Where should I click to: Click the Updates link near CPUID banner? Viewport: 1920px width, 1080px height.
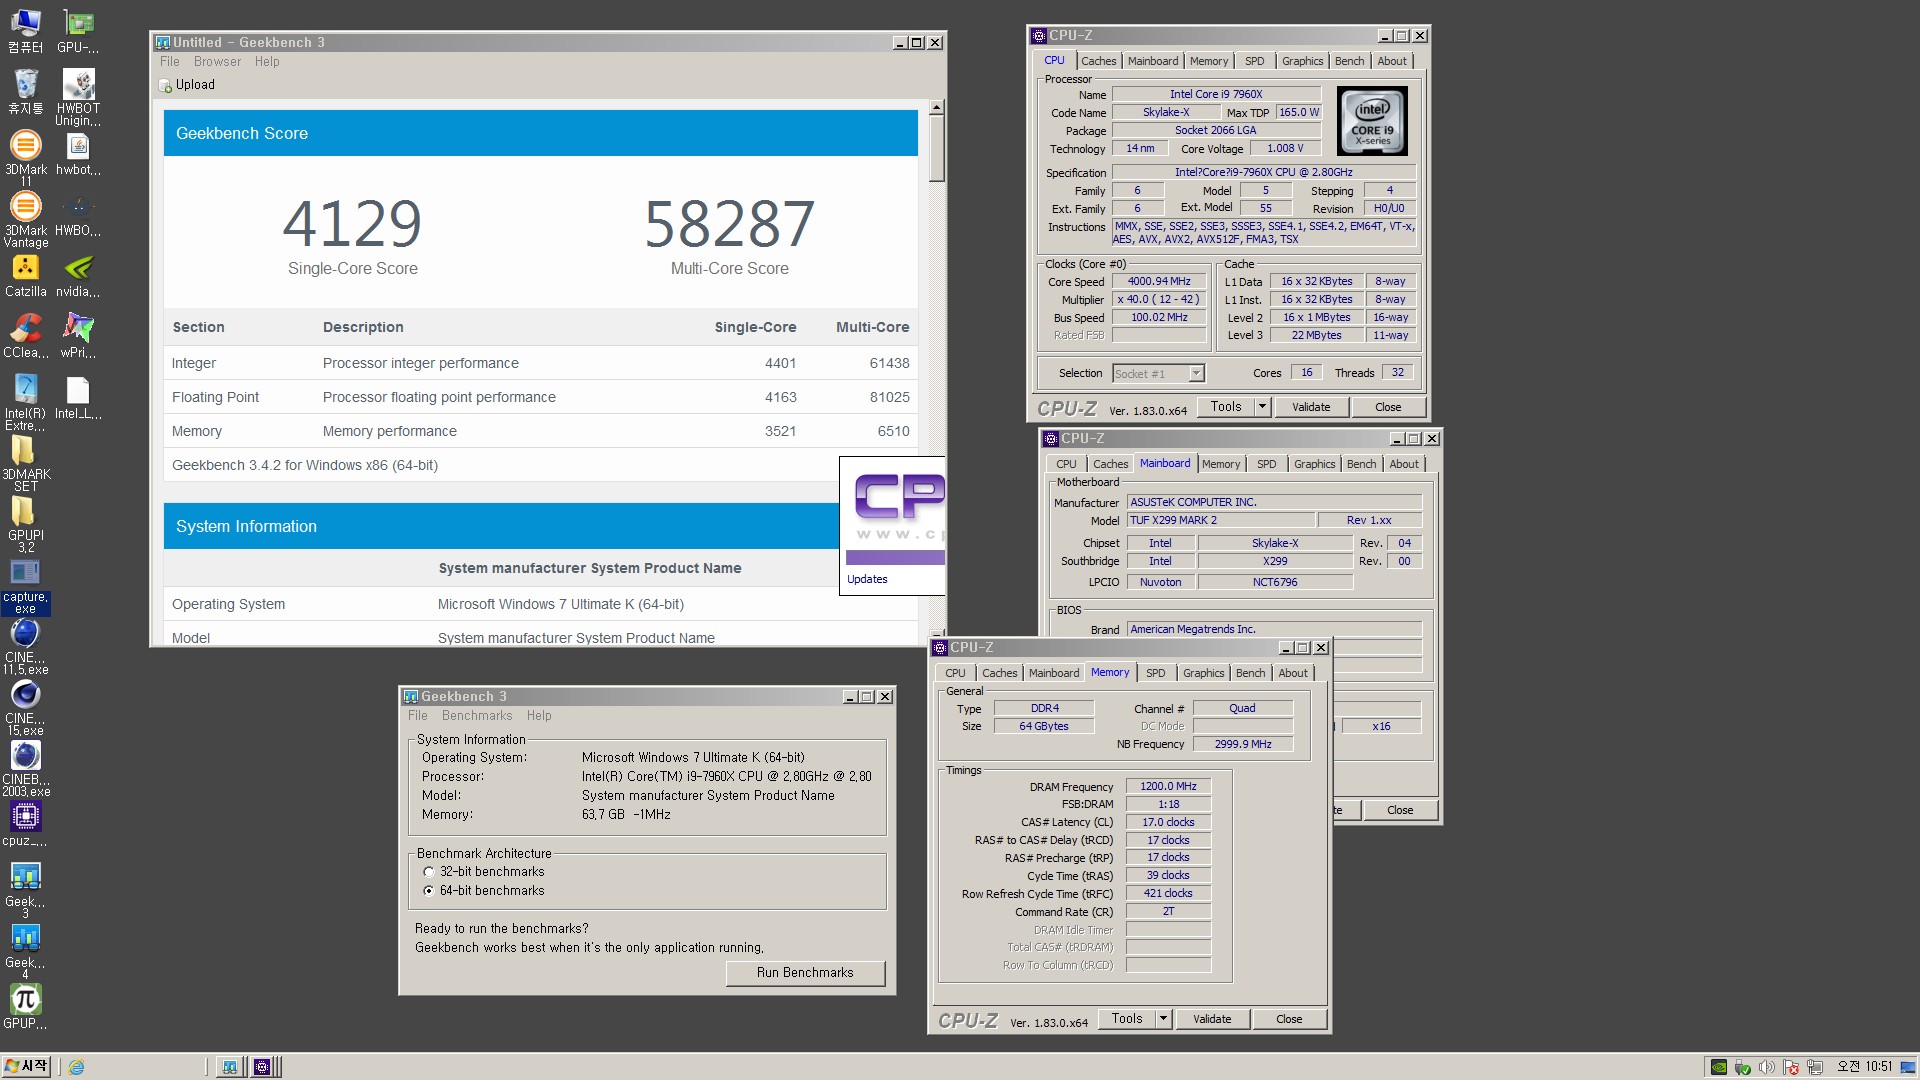[867, 580]
